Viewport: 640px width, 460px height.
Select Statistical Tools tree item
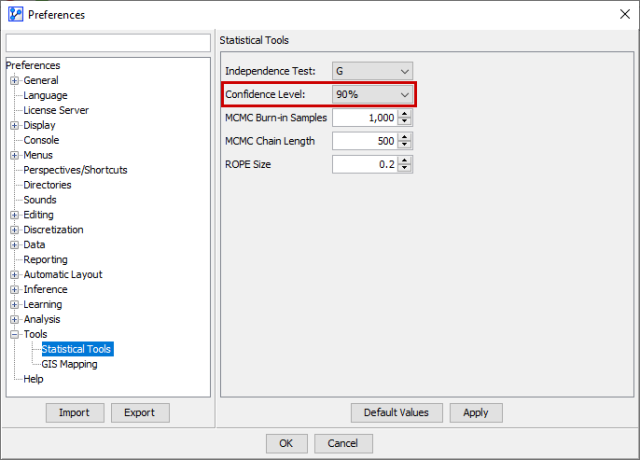click(78, 349)
